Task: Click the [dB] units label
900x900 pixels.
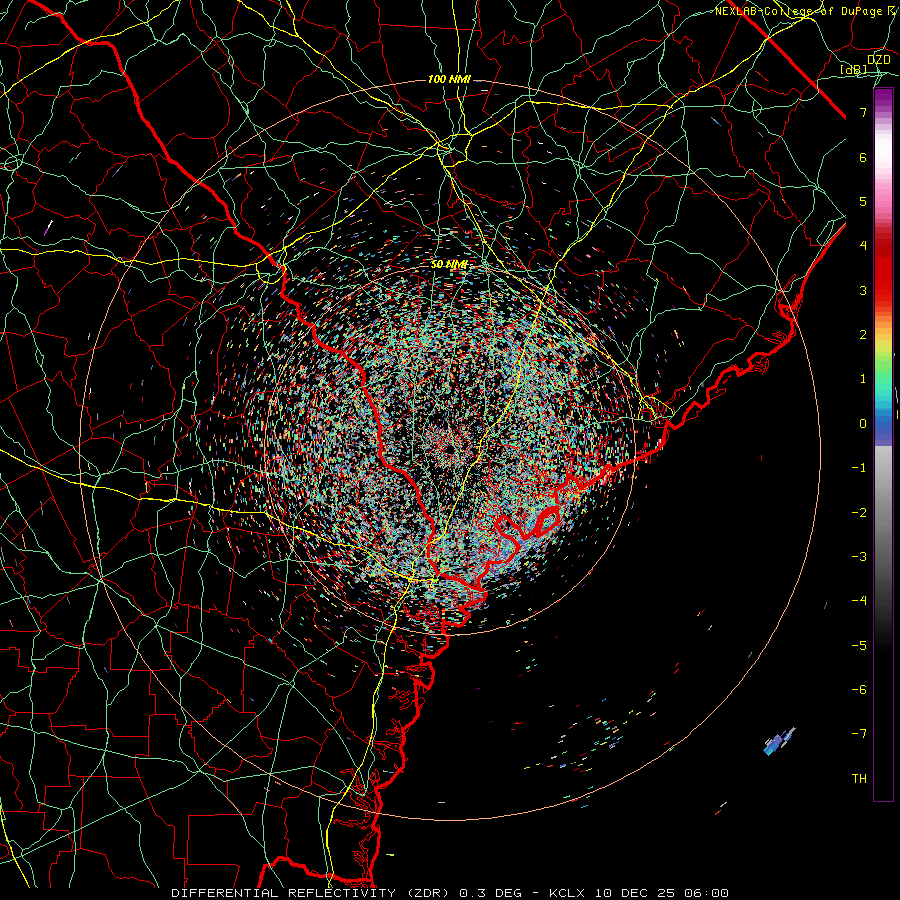Action: coord(854,69)
